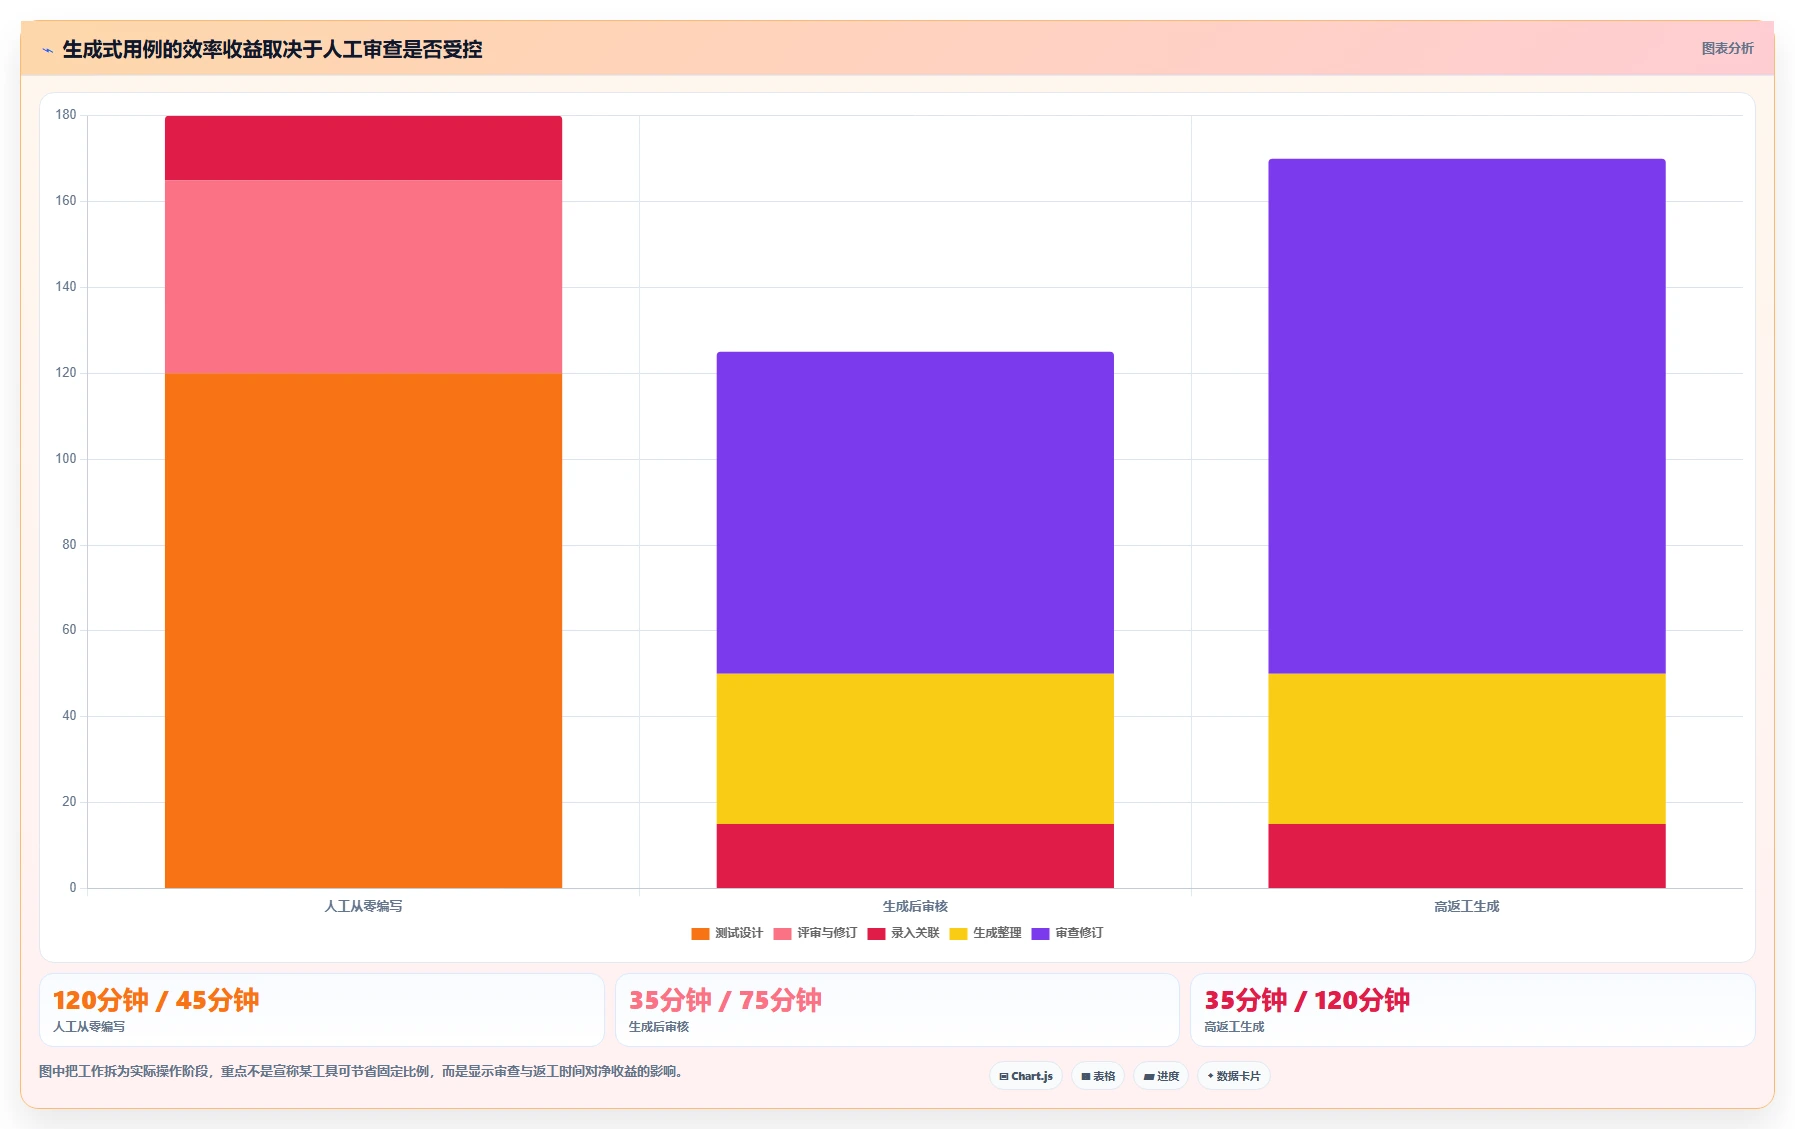The height and width of the screenshot is (1129, 1795).
Task: Click the yellow segment of 高返工生成 bar
Action: point(1467,748)
